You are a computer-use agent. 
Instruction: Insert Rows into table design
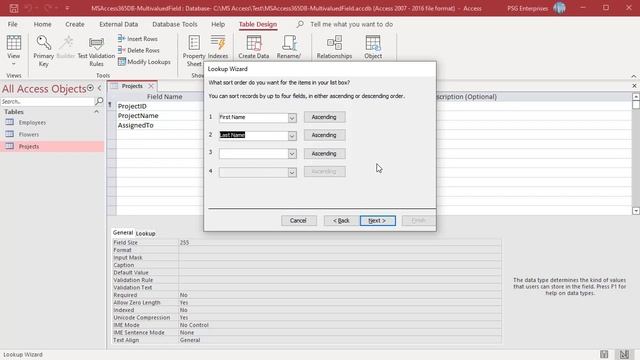[138, 39]
